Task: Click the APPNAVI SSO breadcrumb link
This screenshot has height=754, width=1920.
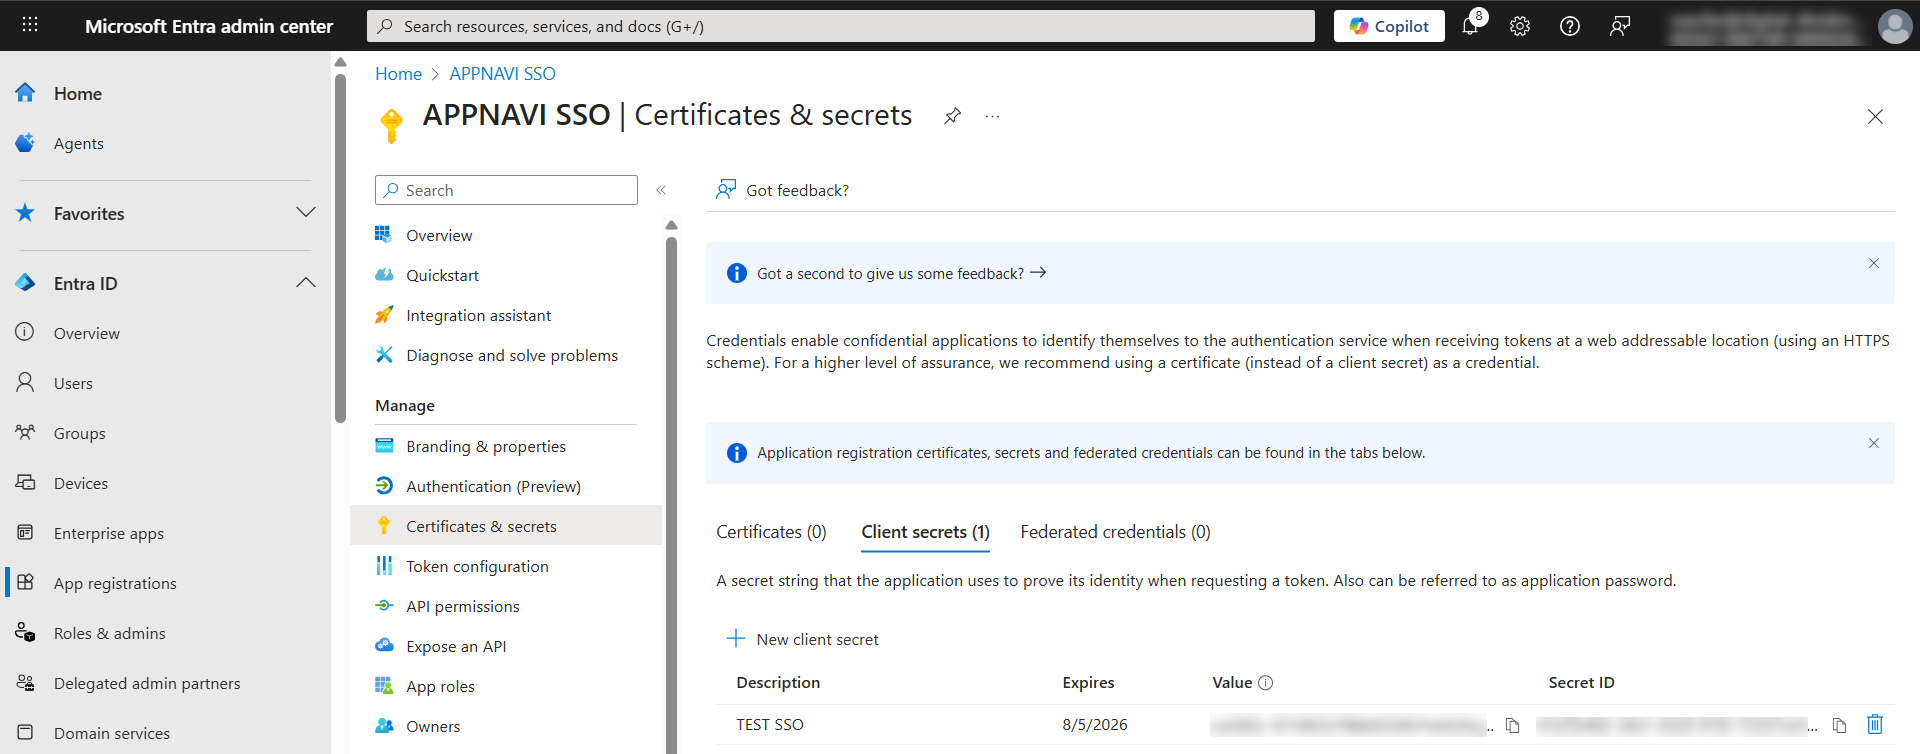Action: [x=502, y=74]
